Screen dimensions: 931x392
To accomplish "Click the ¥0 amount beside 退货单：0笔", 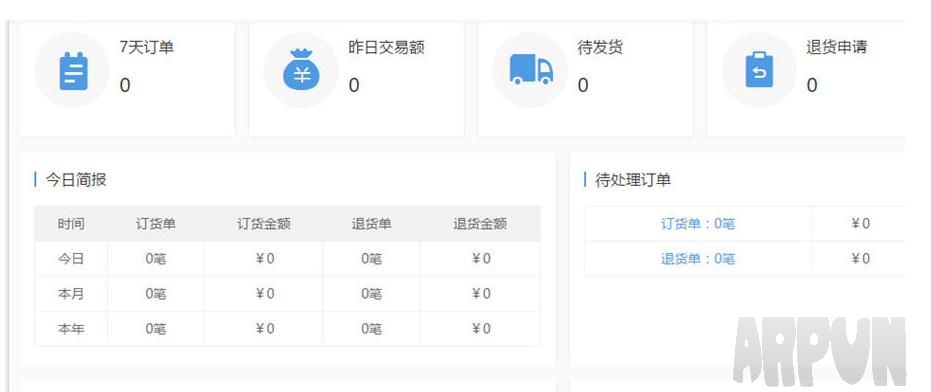I will click(860, 259).
